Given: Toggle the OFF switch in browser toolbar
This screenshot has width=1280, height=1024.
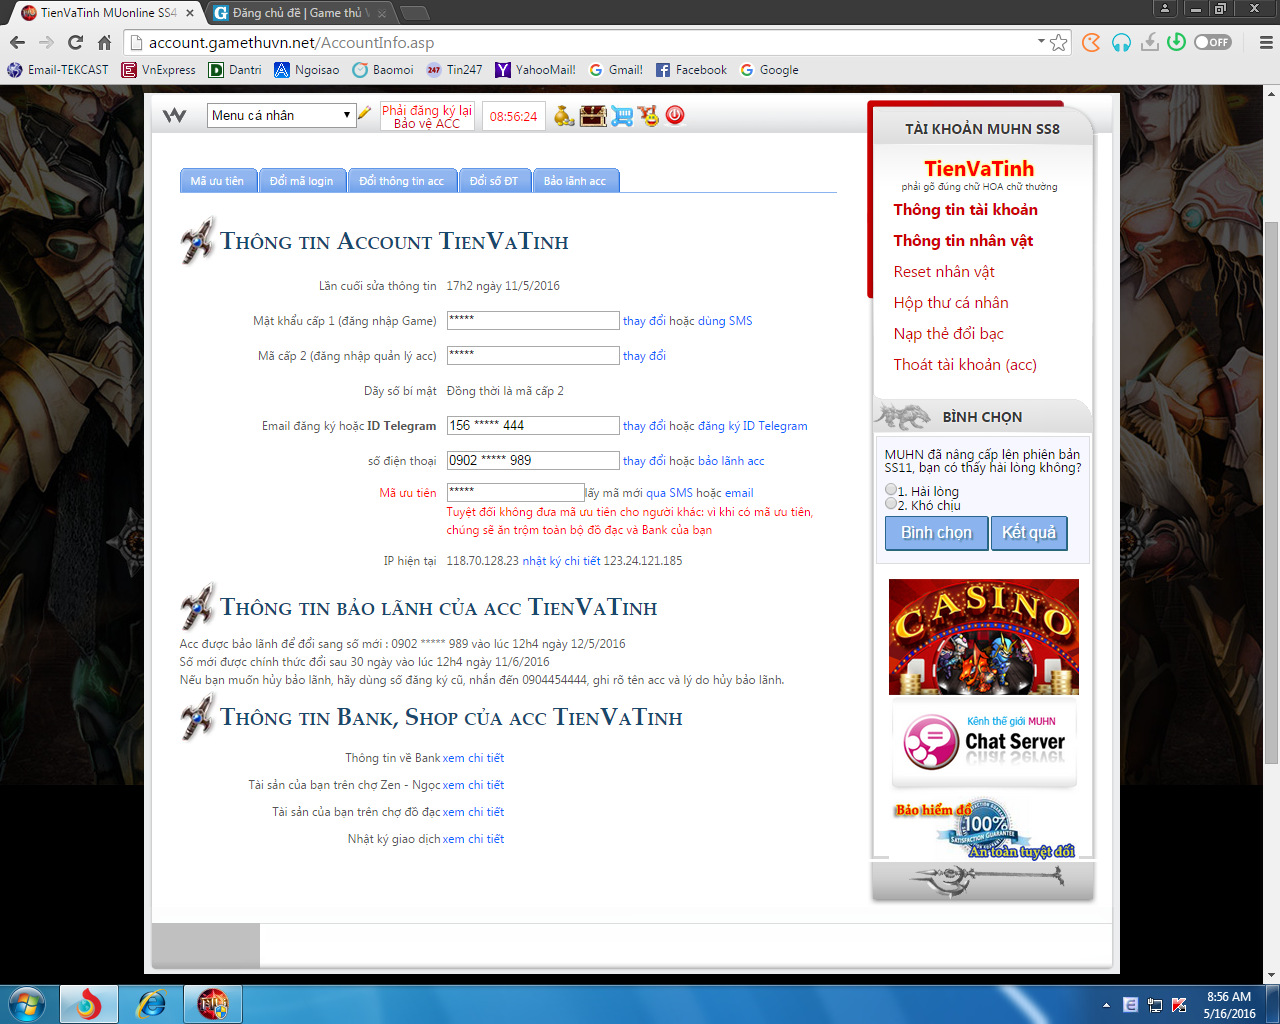Looking at the screenshot, I should 1213,42.
